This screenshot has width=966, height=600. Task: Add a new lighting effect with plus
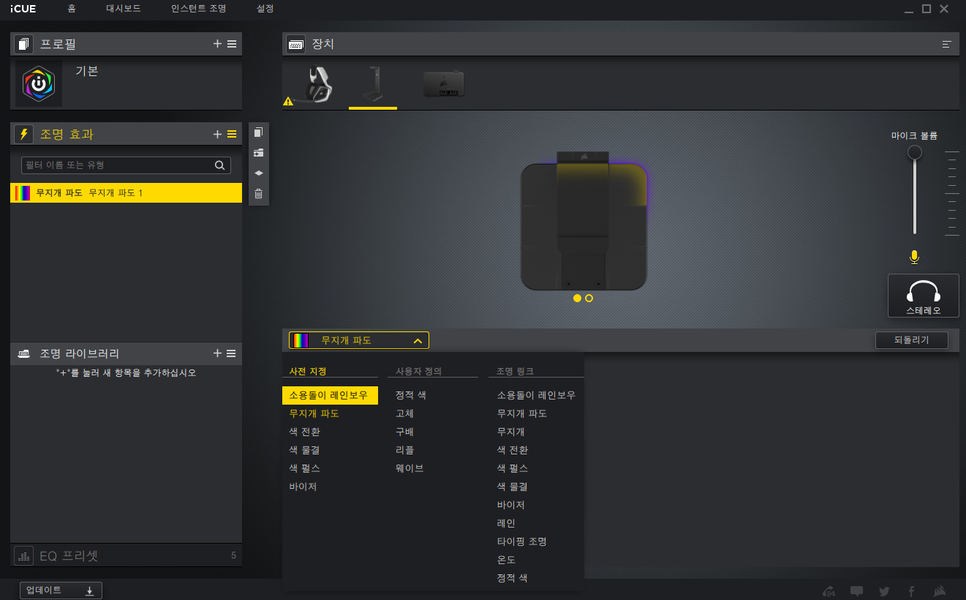point(217,134)
